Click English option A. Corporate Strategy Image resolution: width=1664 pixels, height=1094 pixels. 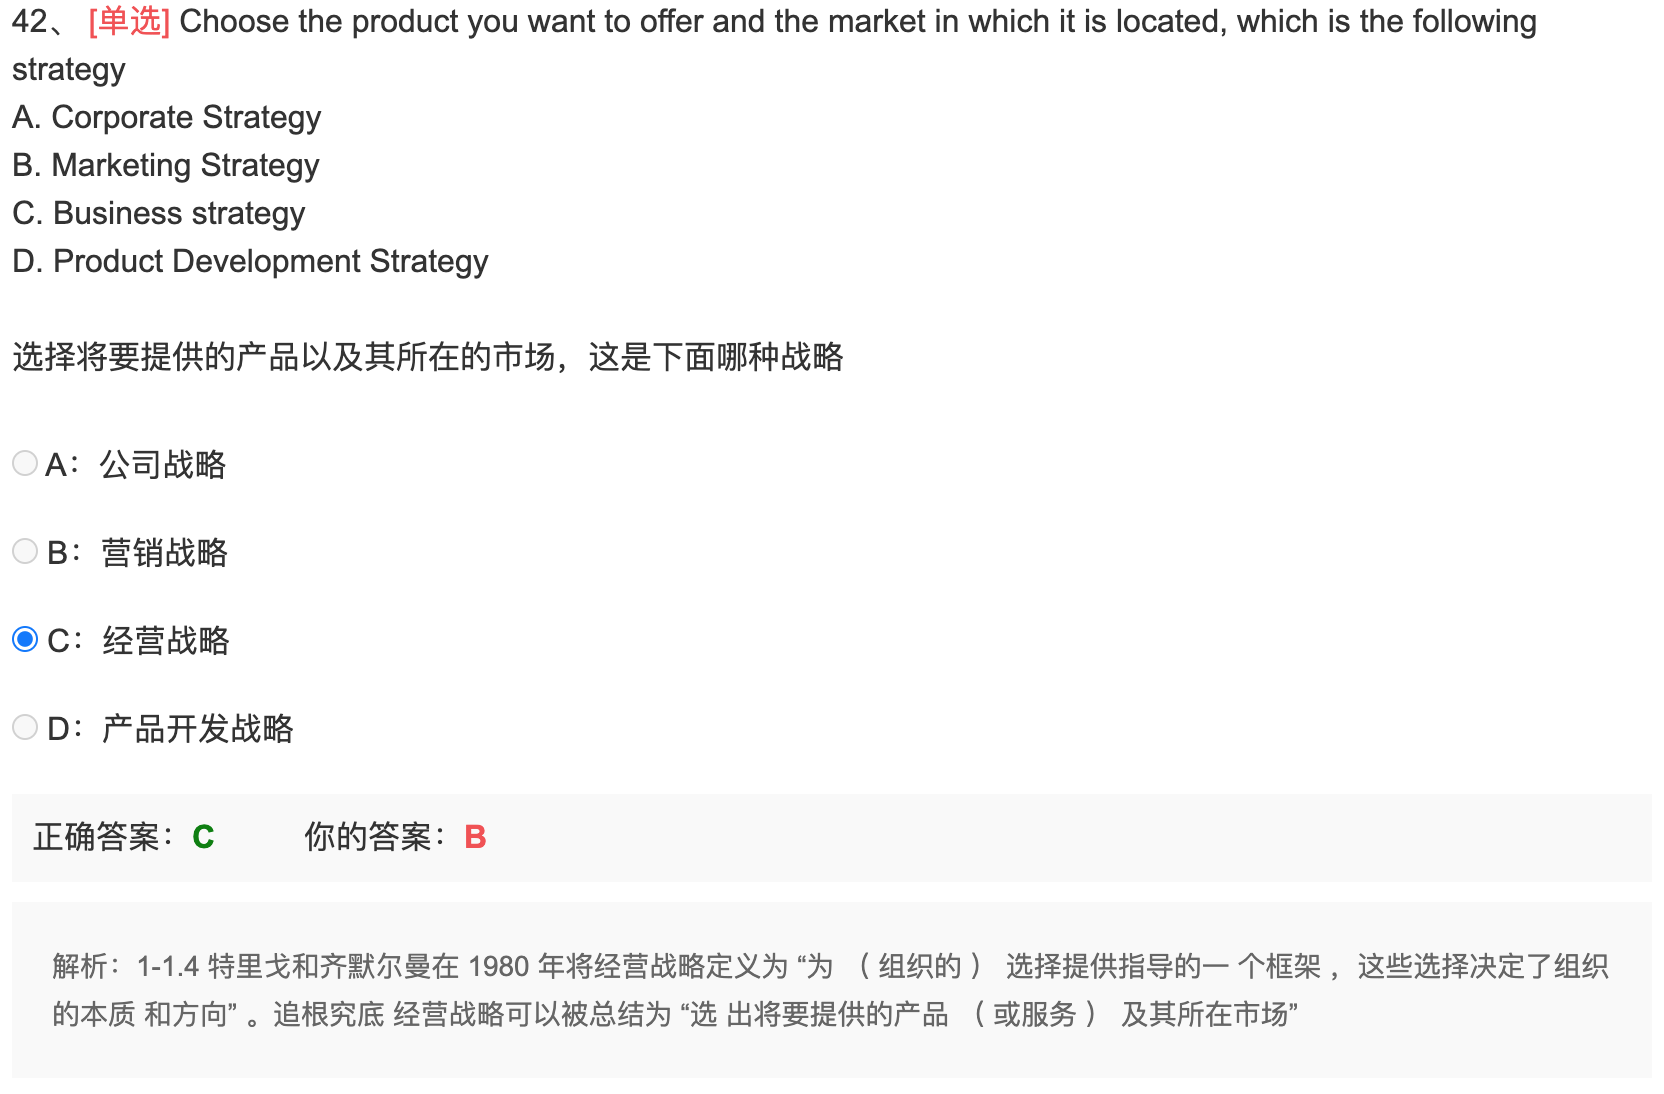[166, 117]
